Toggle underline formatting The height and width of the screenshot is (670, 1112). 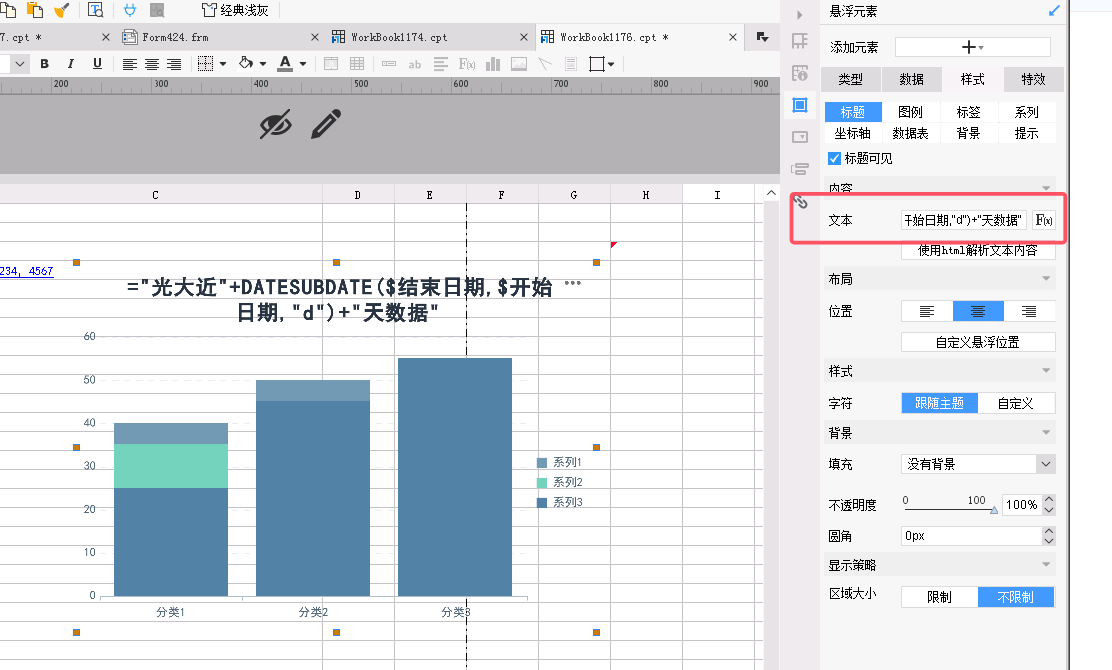(97, 64)
